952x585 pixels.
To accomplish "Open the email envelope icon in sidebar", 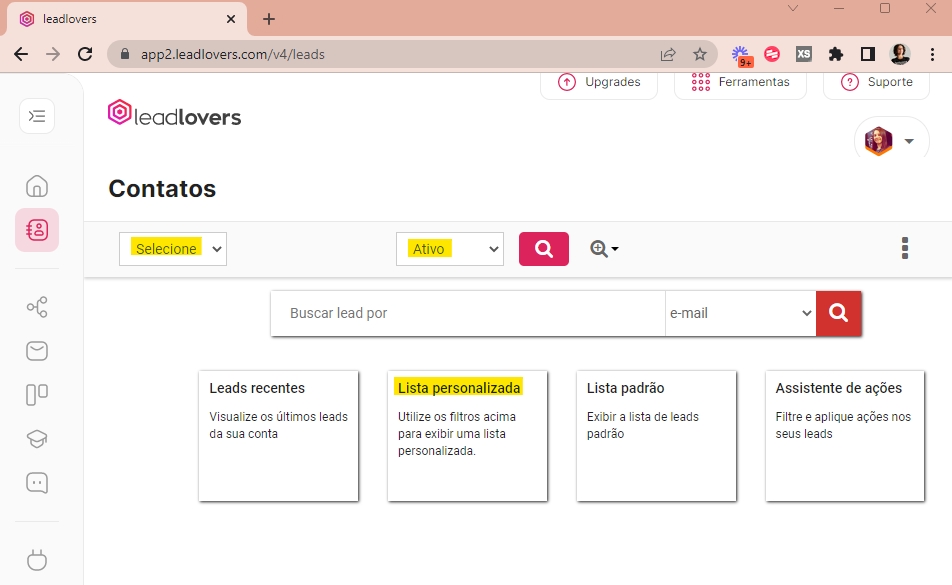I will pyautogui.click(x=37, y=351).
